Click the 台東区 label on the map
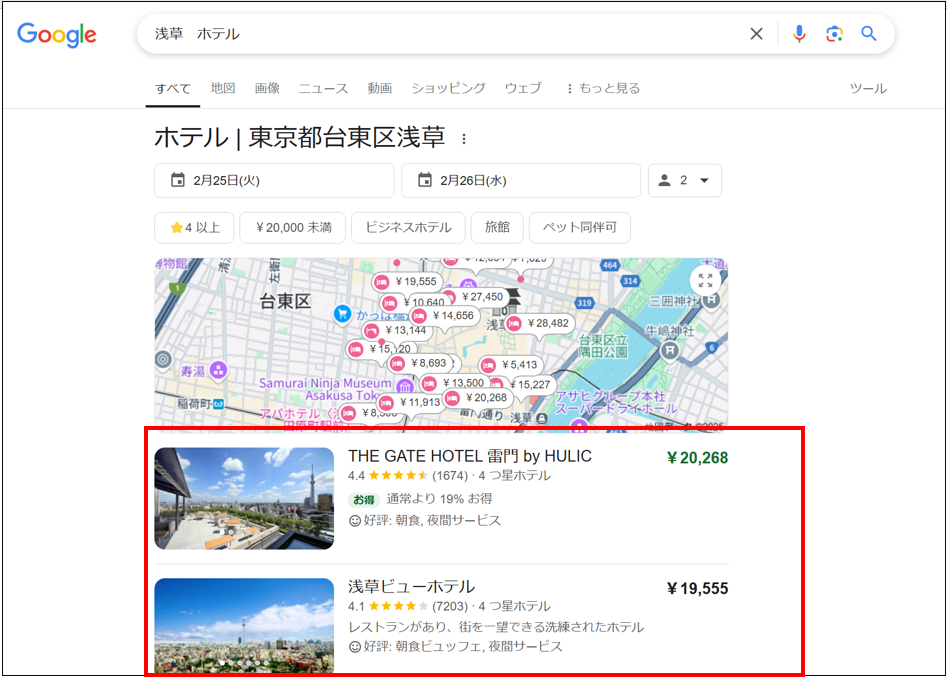The height and width of the screenshot is (683, 947). 285,301
